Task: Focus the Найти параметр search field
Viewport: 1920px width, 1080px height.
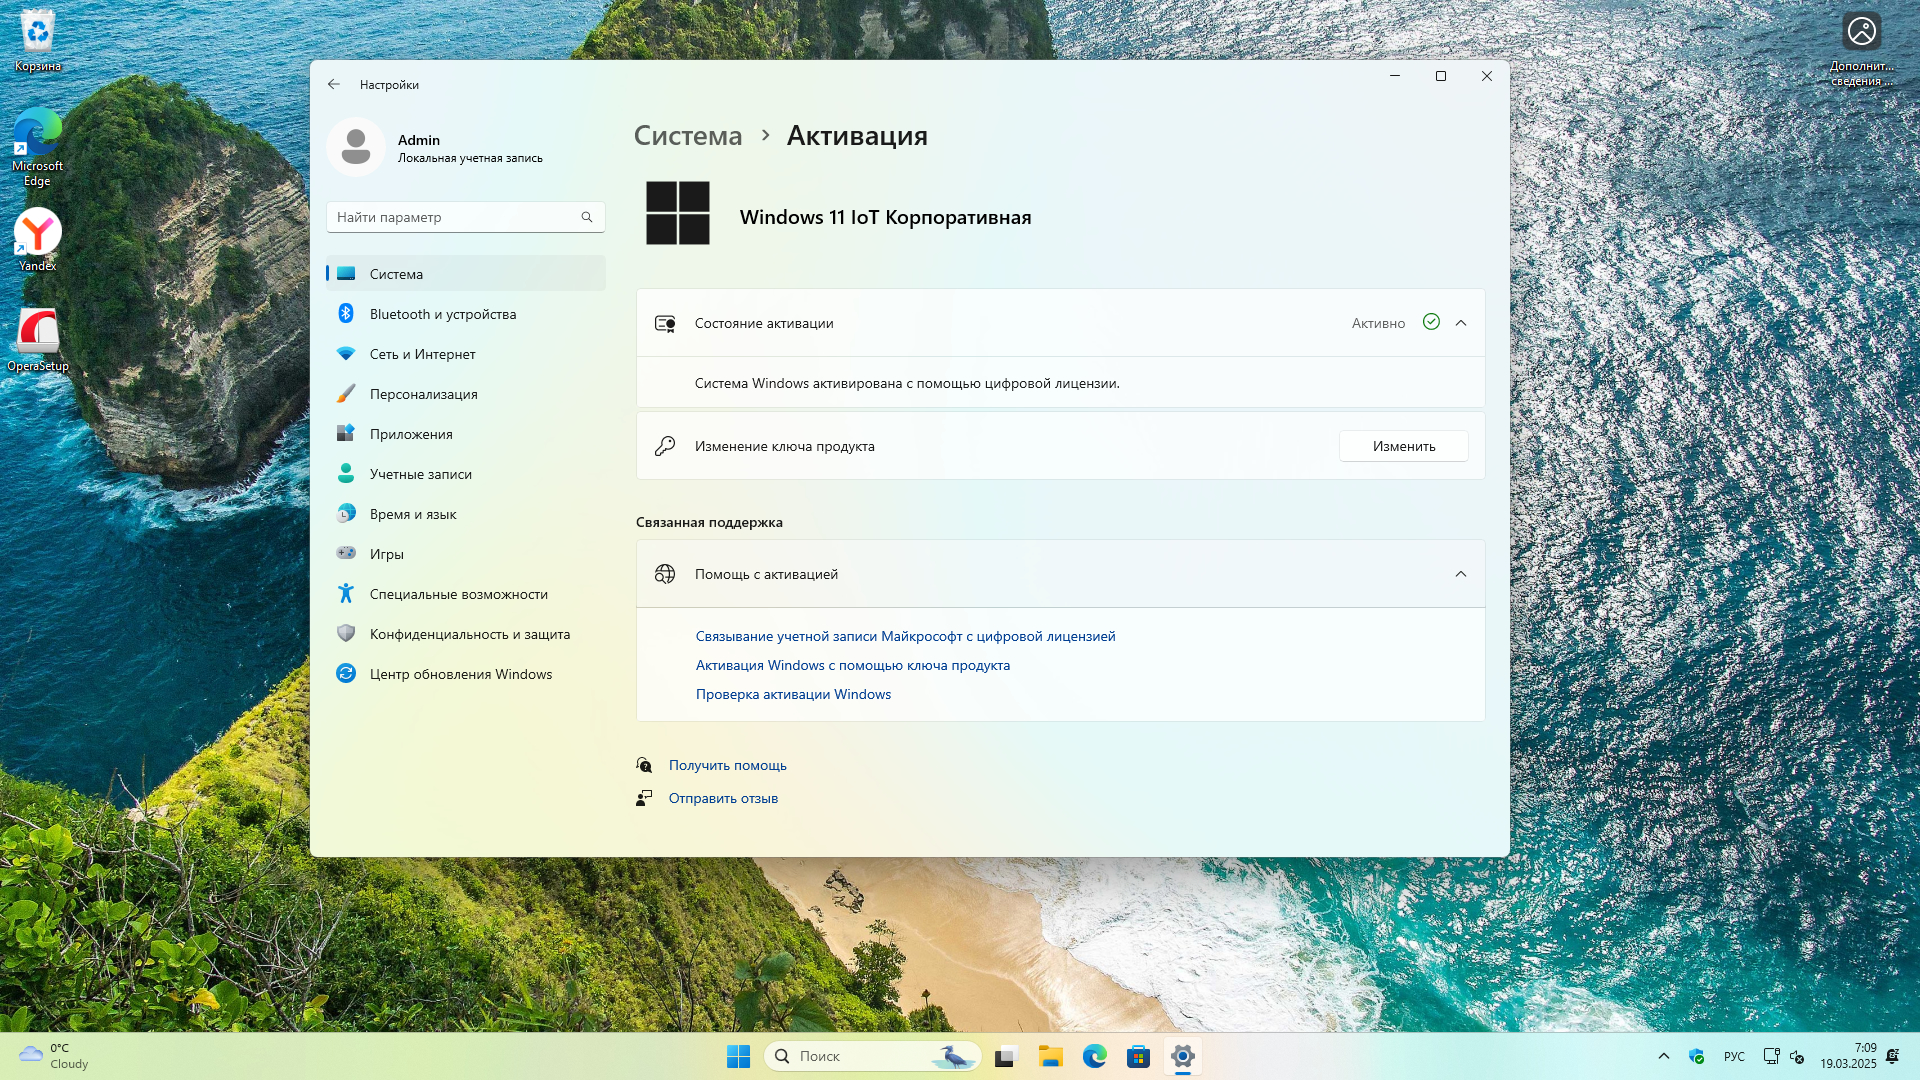Action: pos(455,217)
